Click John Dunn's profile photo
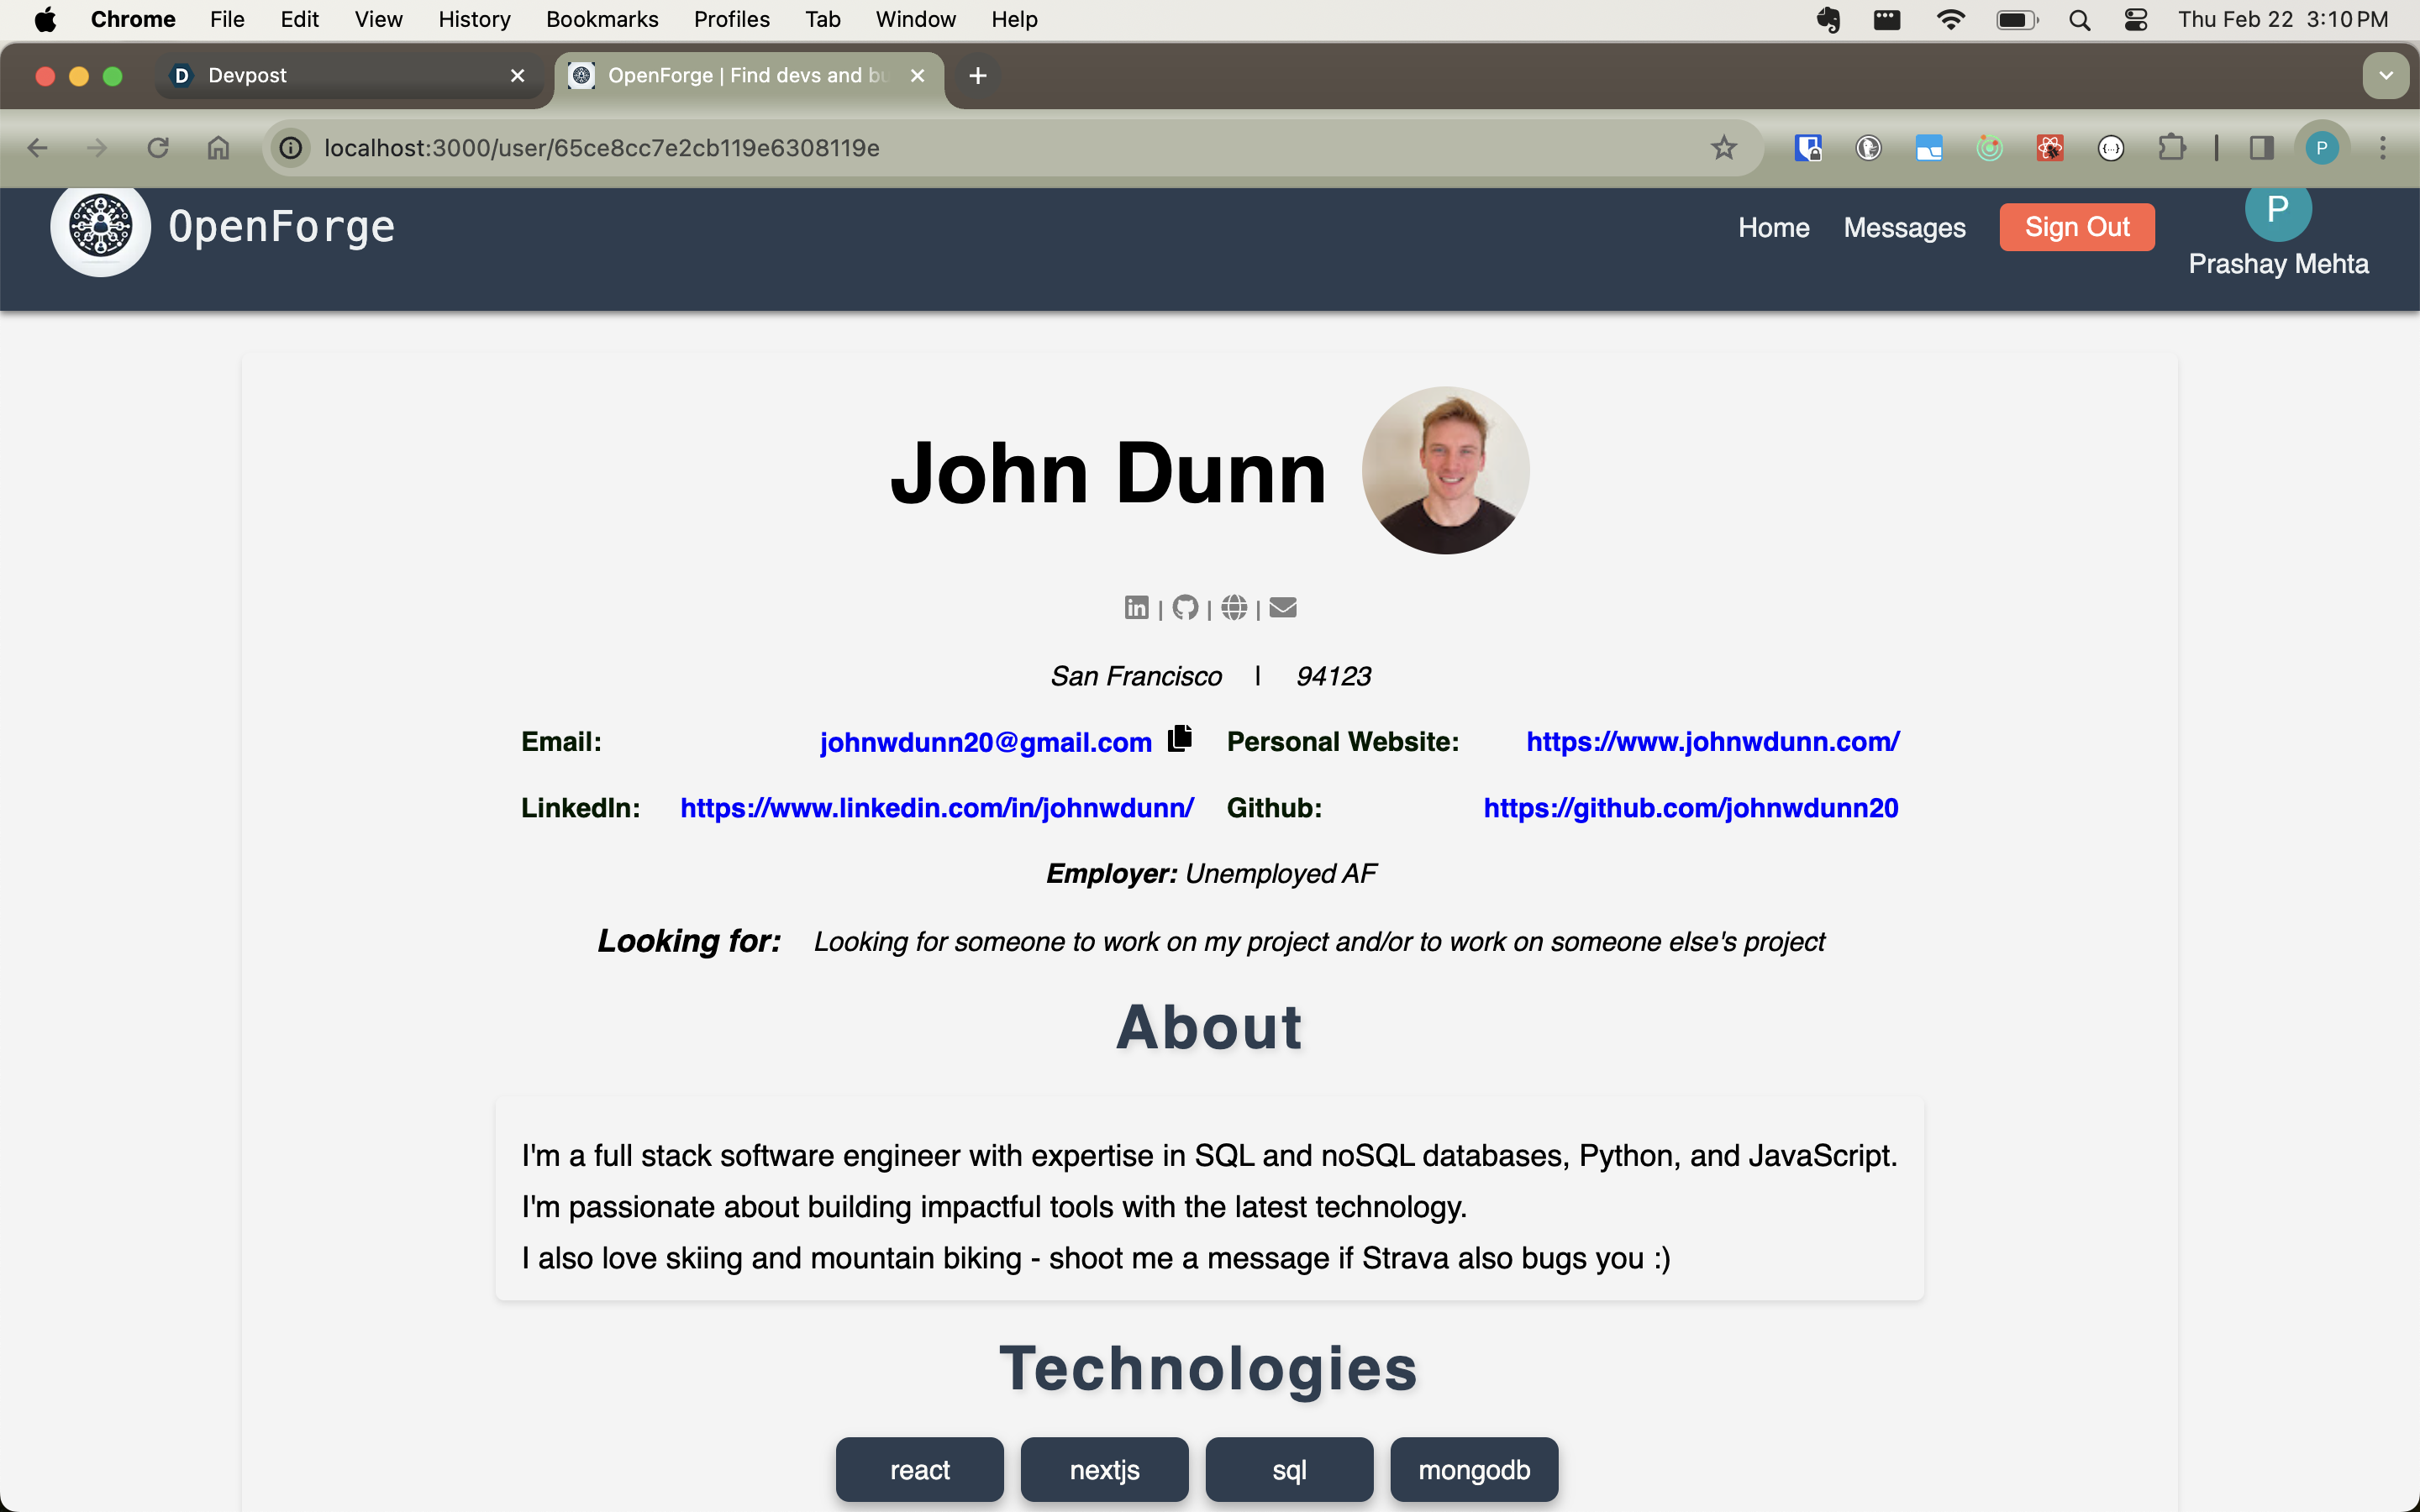 click(1445, 470)
